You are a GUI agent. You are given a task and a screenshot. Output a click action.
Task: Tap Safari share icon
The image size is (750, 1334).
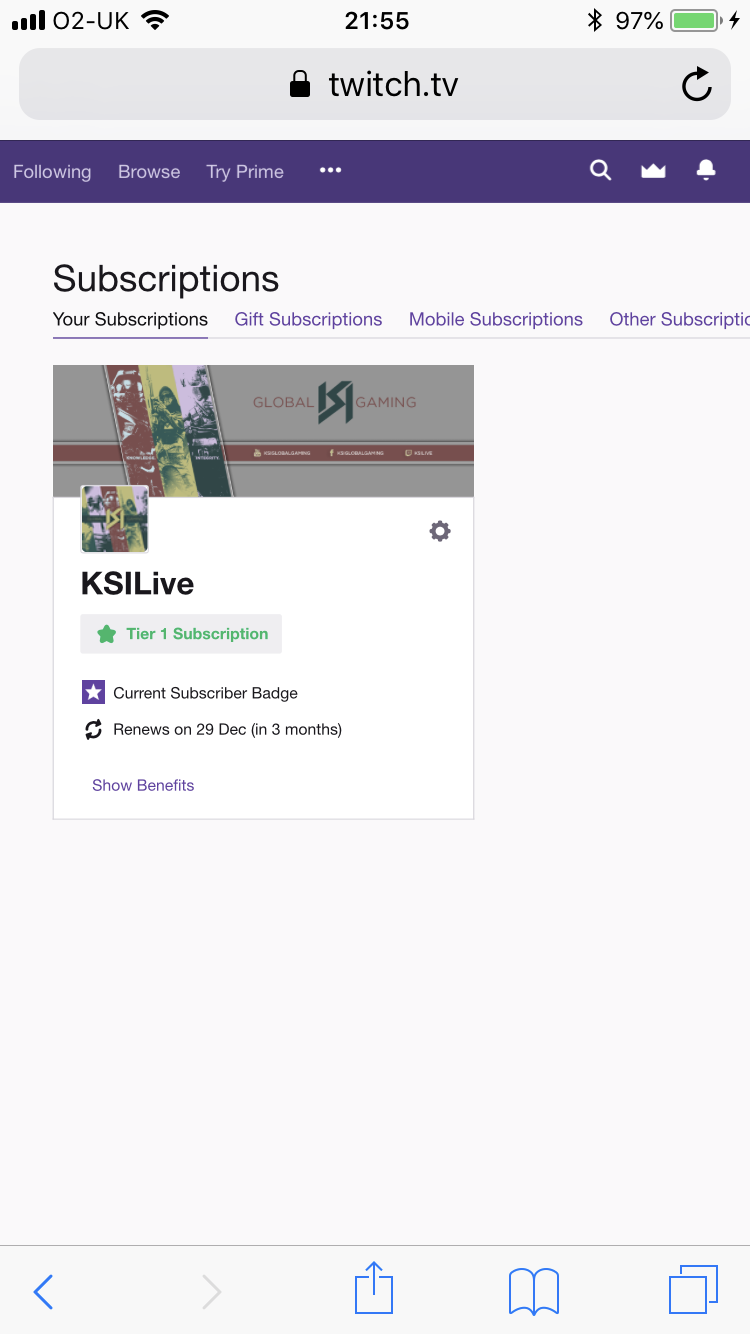point(374,1289)
